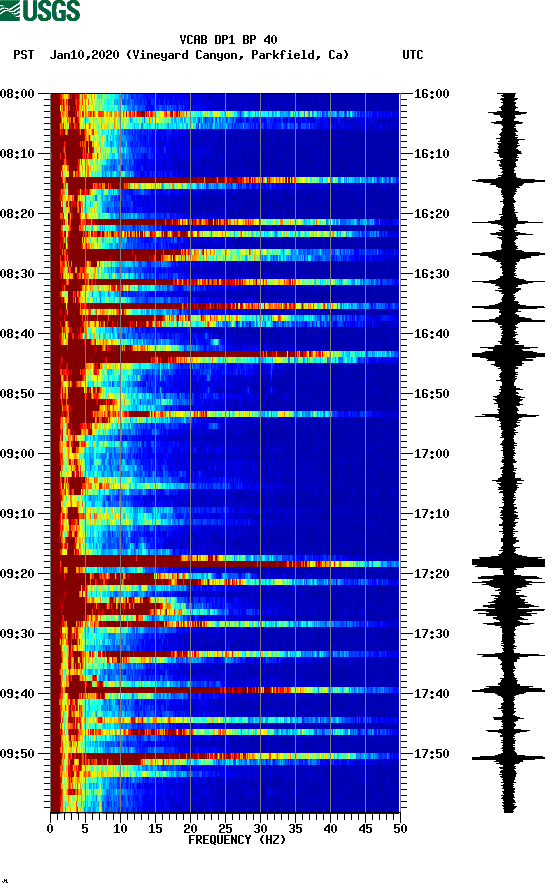Click the 16:40 UTC time label

[x=431, y=333]
